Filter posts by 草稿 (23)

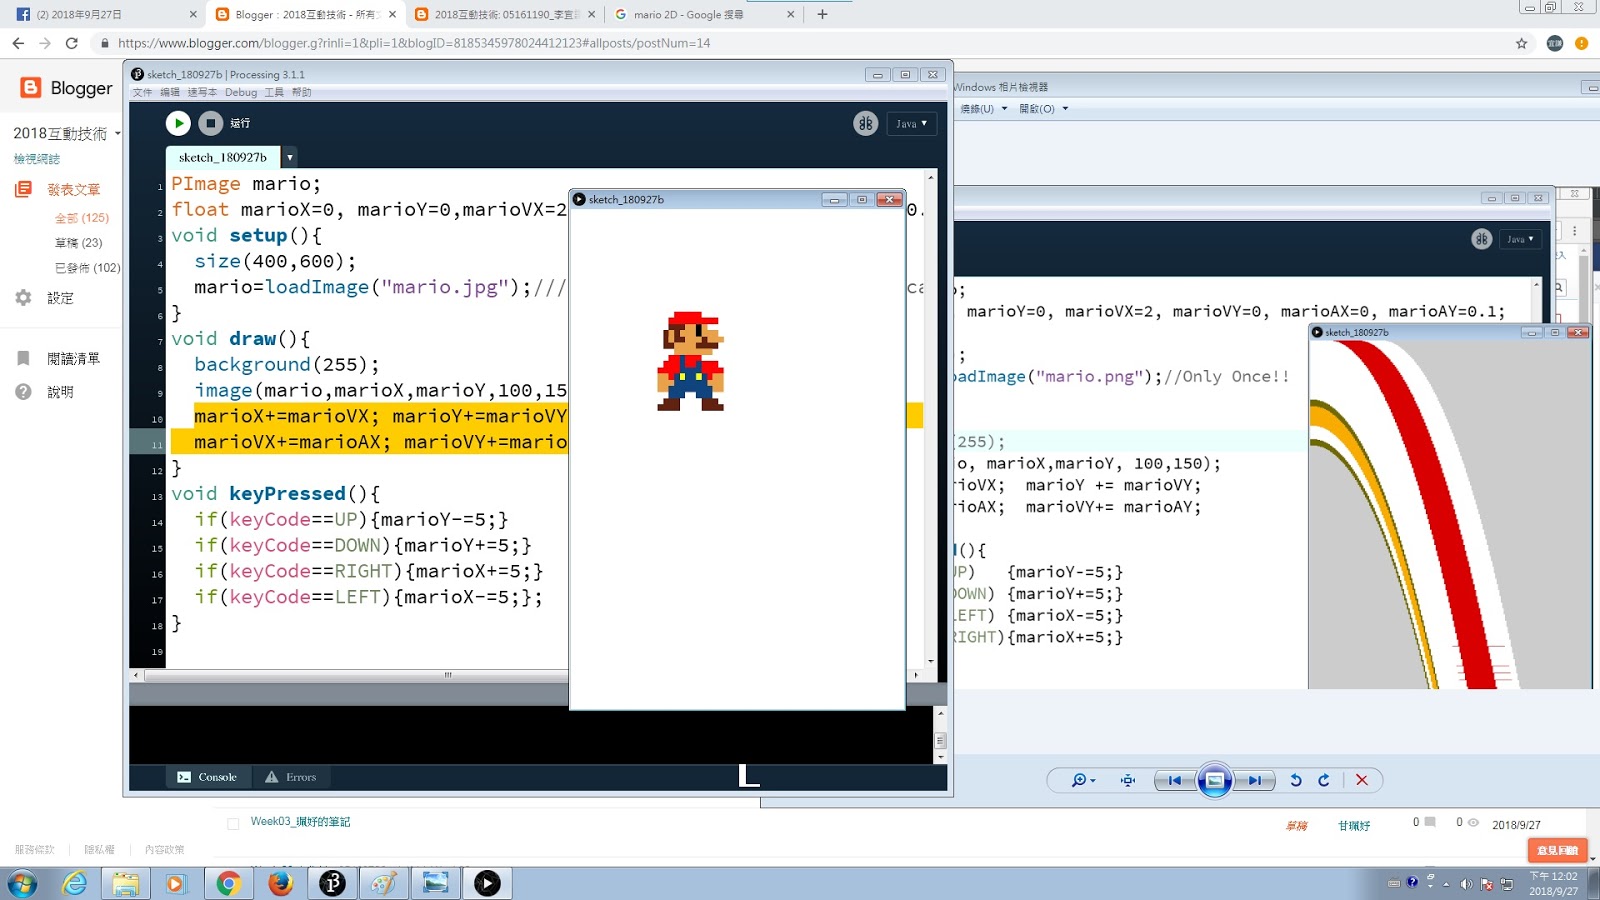click(78, 243)
